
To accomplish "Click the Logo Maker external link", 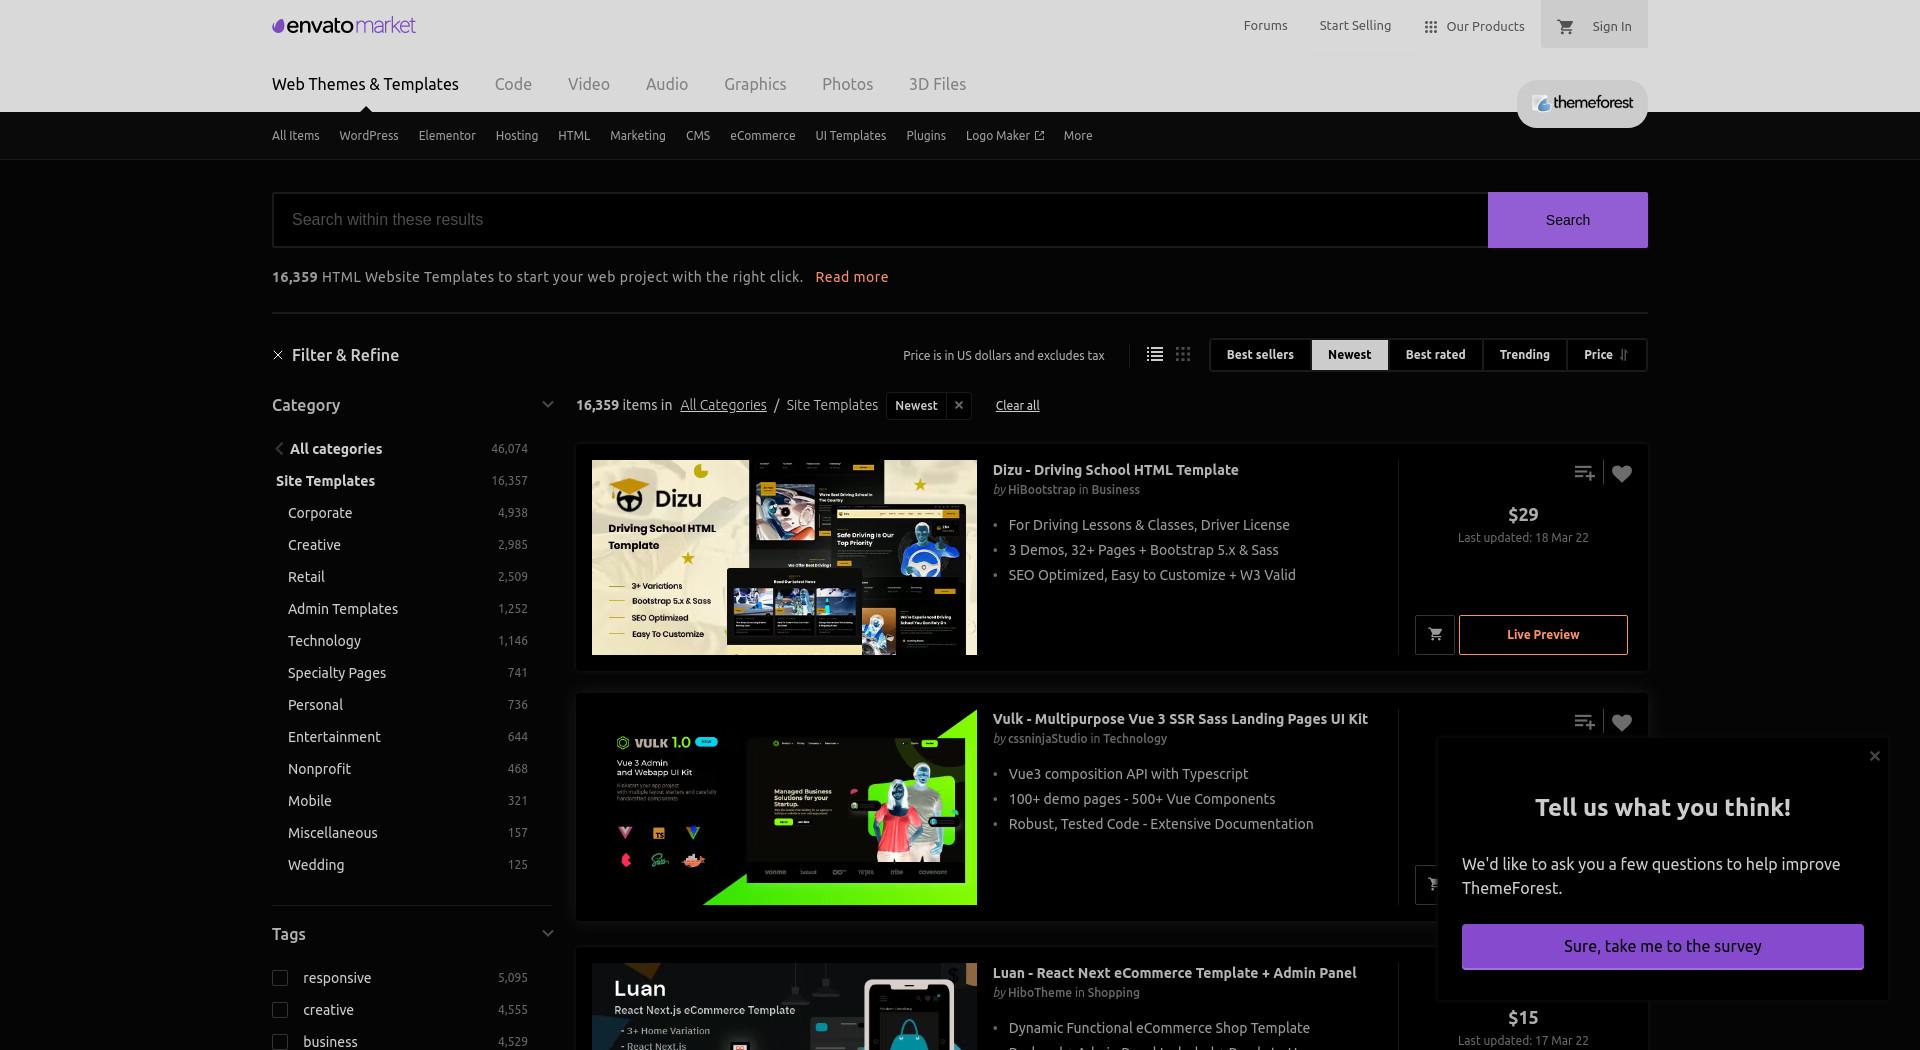I will click(x=1005, y=136).
